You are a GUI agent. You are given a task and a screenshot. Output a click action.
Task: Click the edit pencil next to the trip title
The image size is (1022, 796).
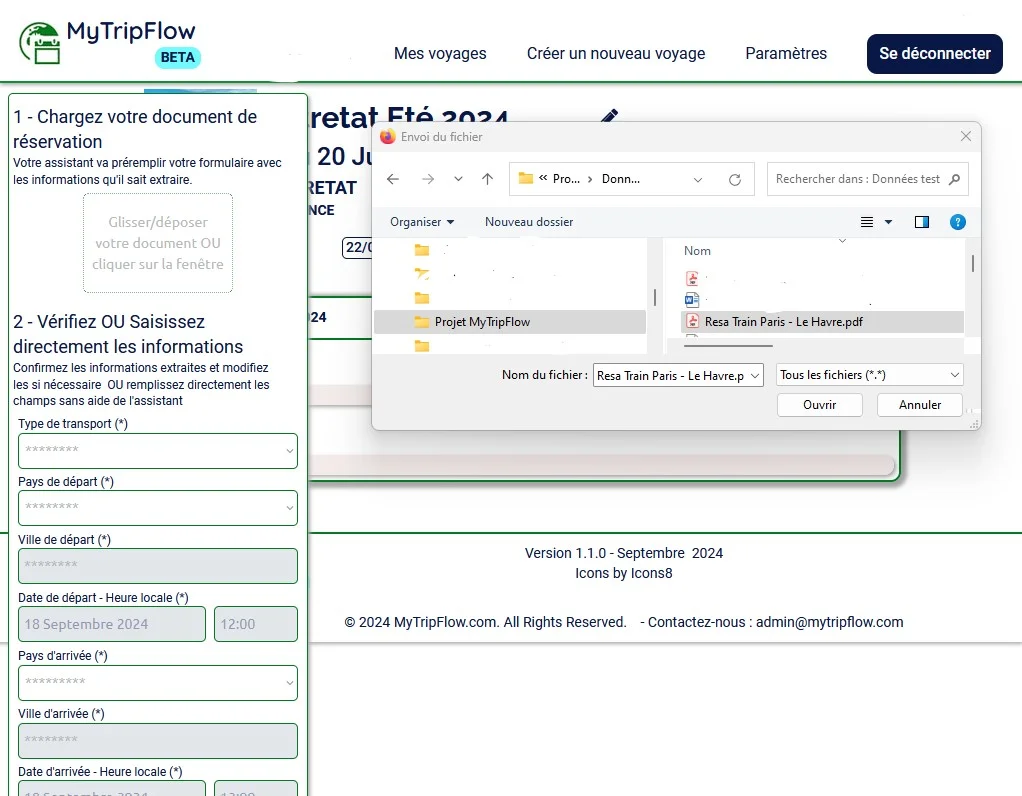609,118
